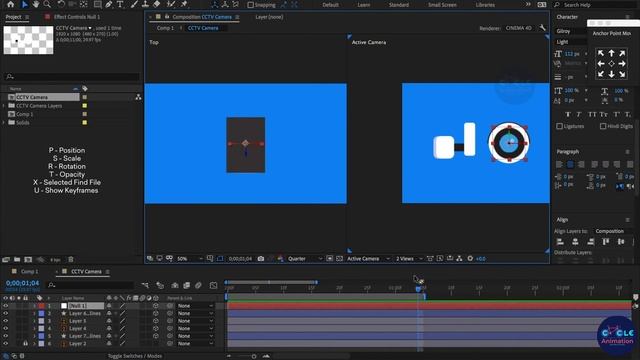Screen dimensions: 640x360
Task: Select Comp 1 item in Project panel
Action: [x=25, y=114]
